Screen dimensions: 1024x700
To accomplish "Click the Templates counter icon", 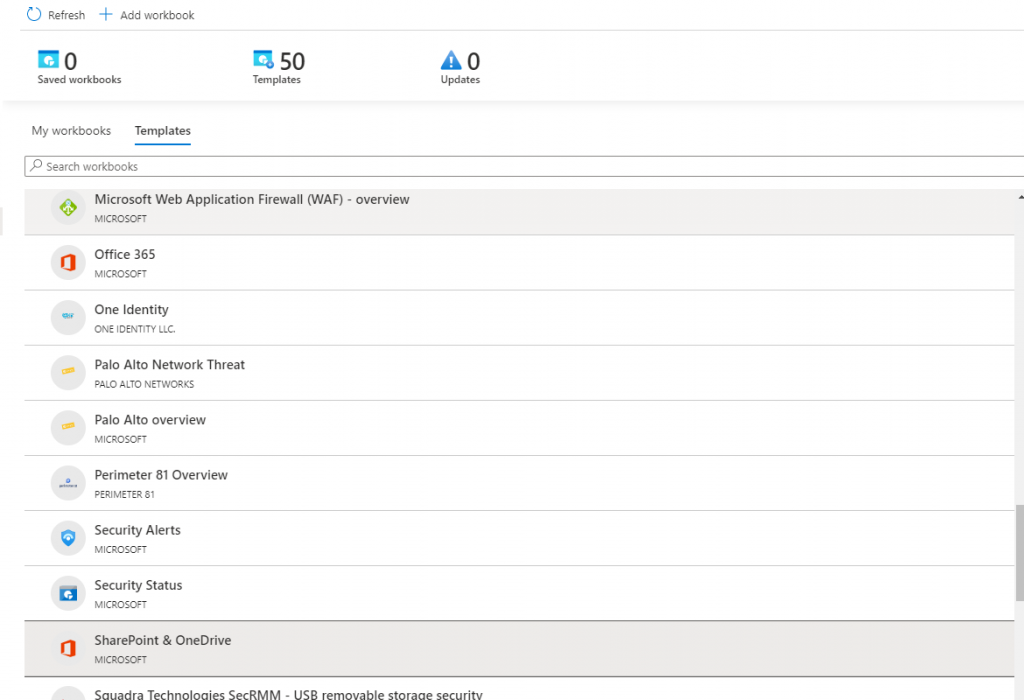I will 263,59.
